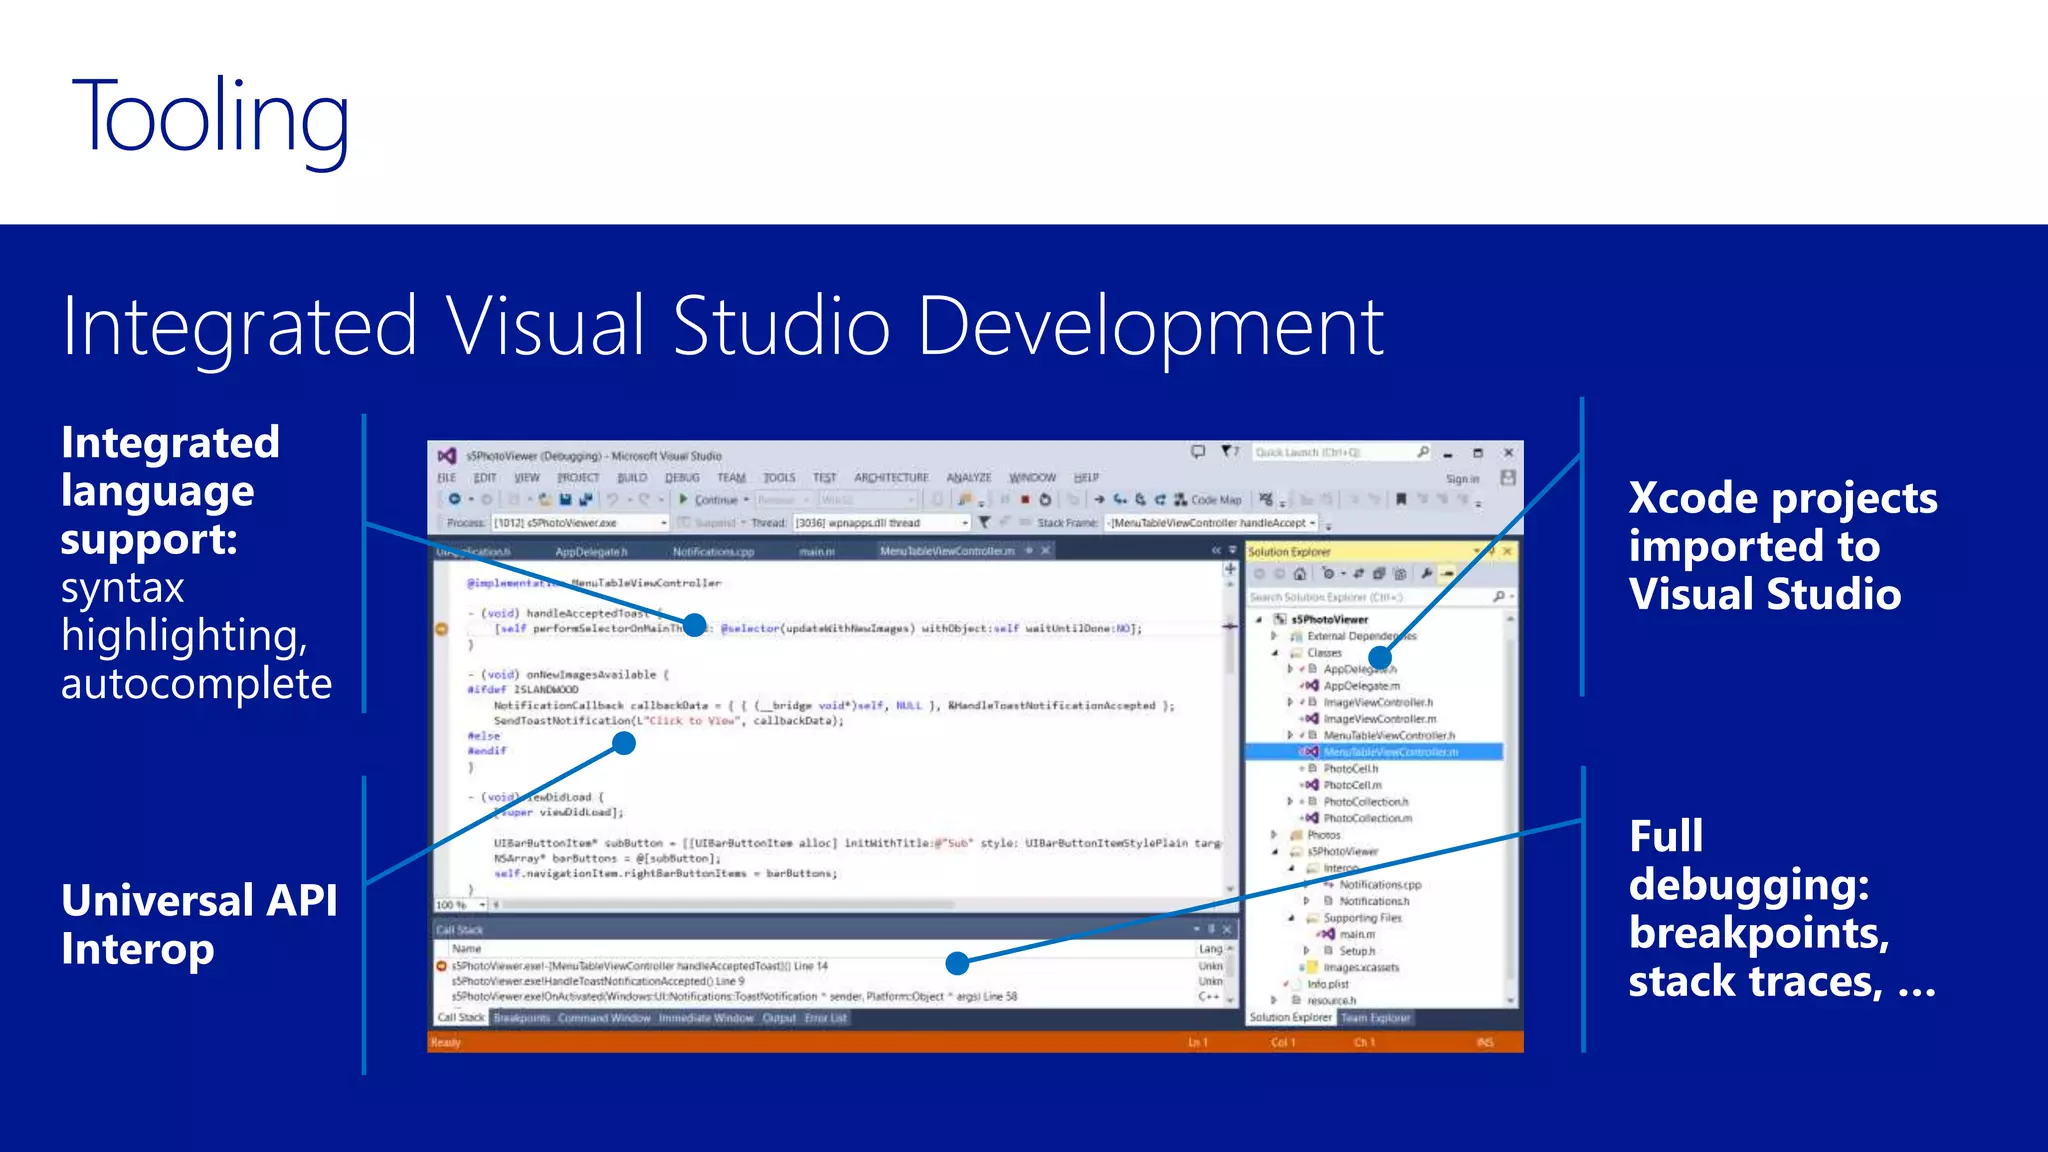This screenshot has height=1152, width=2048.
Task: Click the Sync with Active Document icon
Action: tap(1359, 574)
